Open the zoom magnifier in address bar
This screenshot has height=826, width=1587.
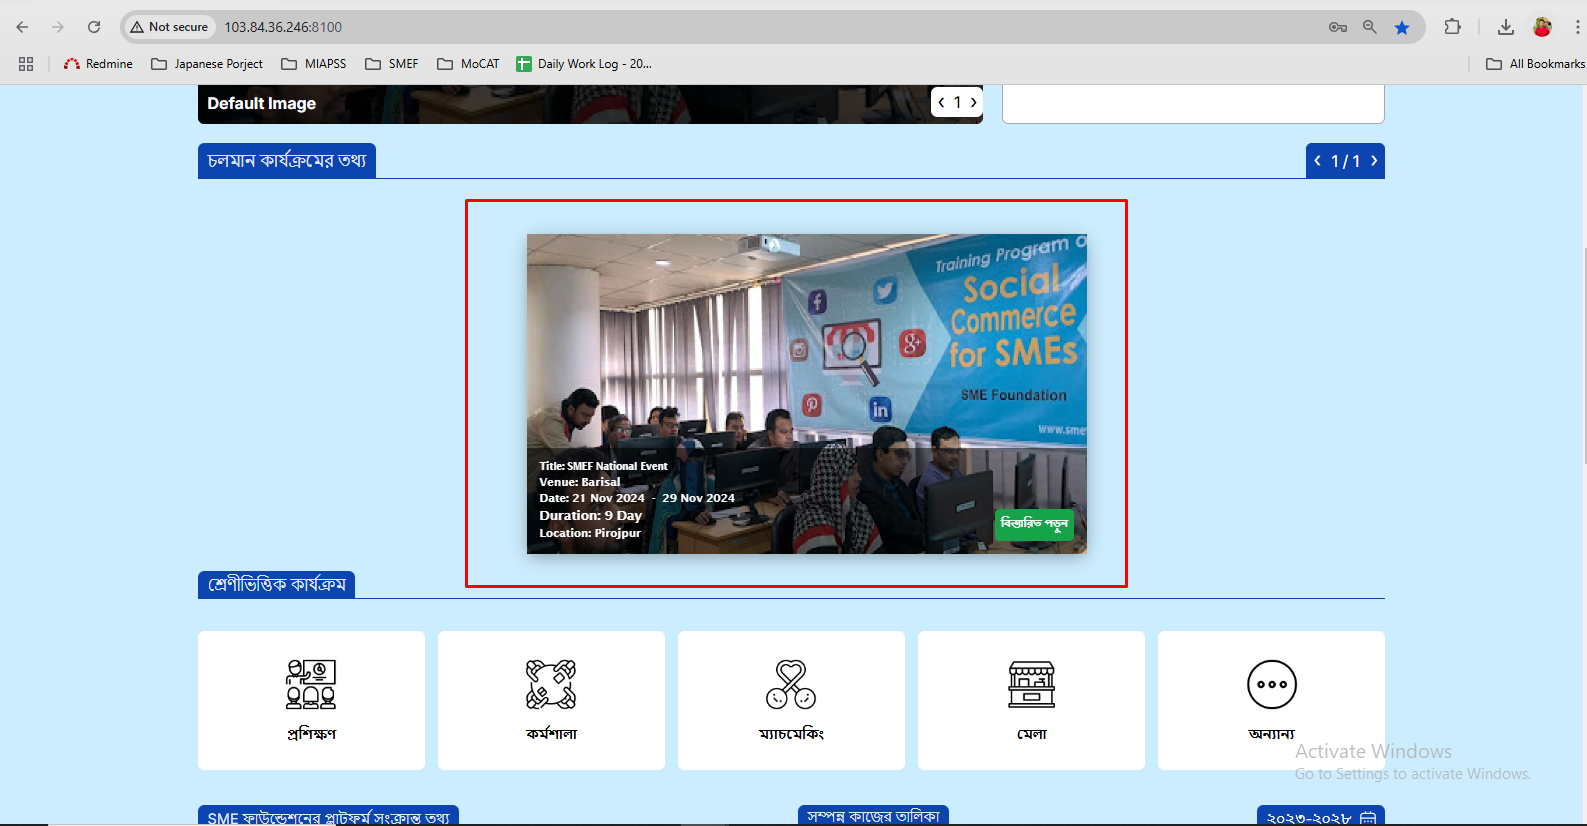click(1370, 27)
